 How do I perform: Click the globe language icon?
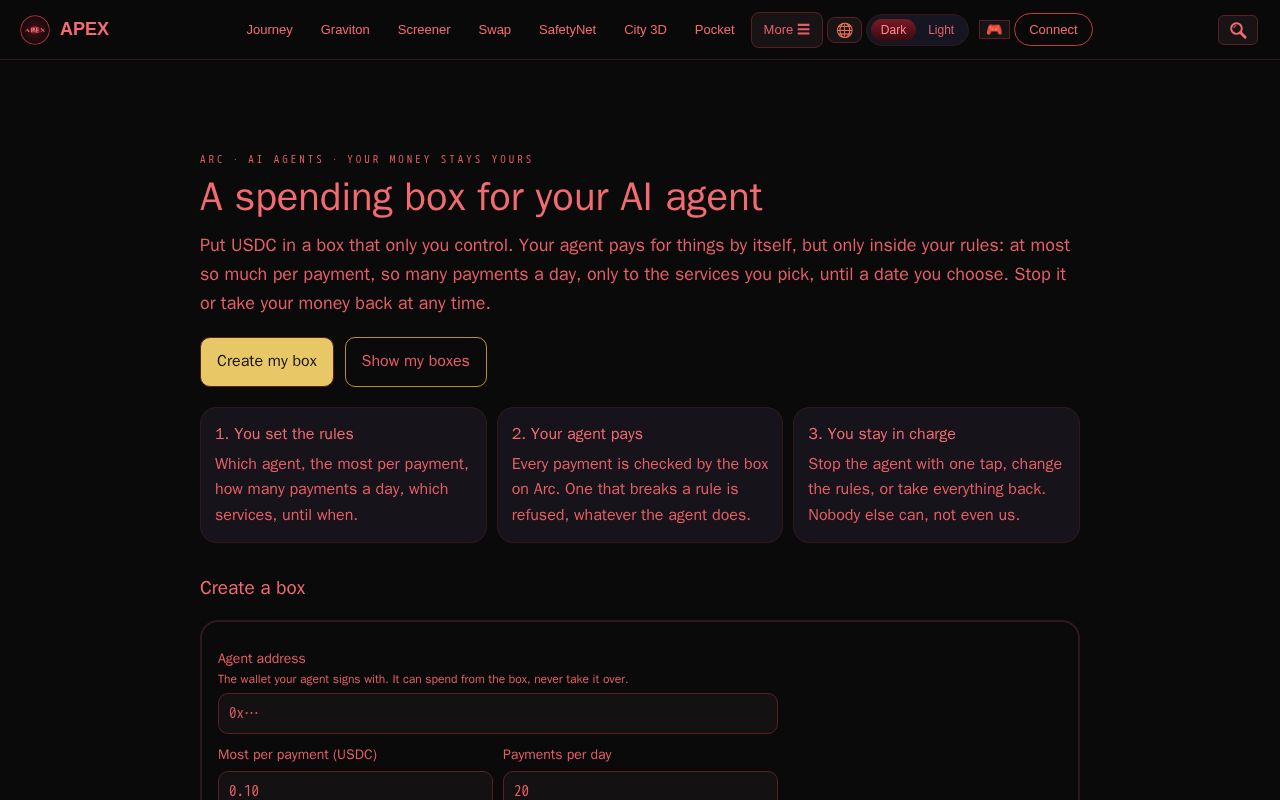[844, 30]
